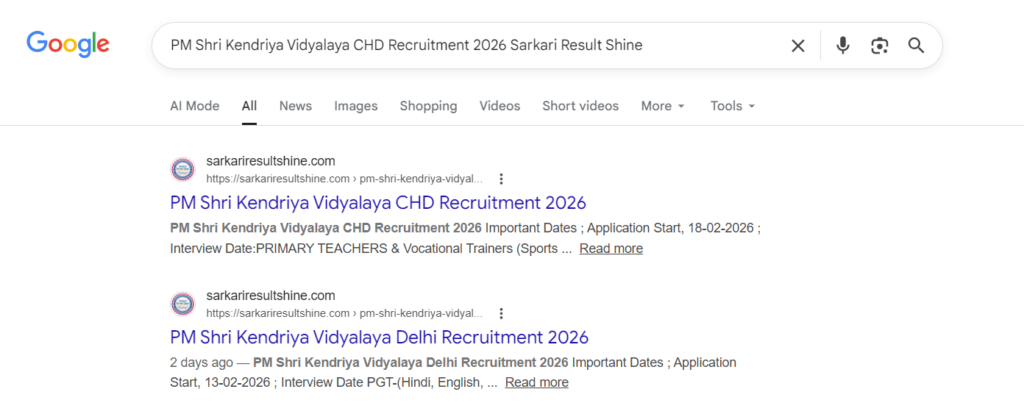Start voice search with microphone icon
1024x414 pixels.
(843, 45)
